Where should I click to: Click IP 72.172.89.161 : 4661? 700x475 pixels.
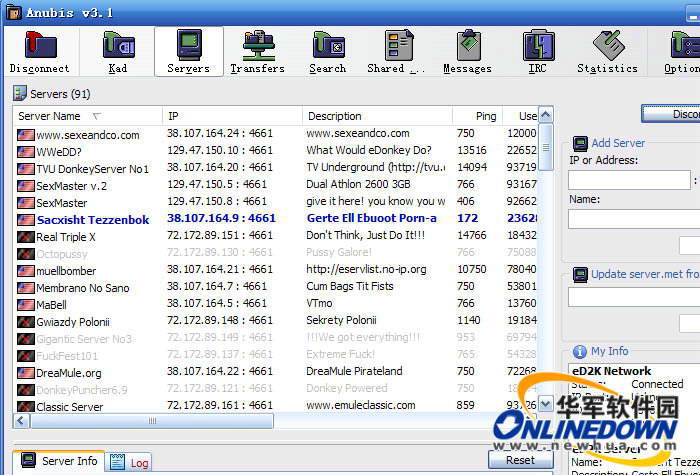pyautogui.click(x=220, y=405)
